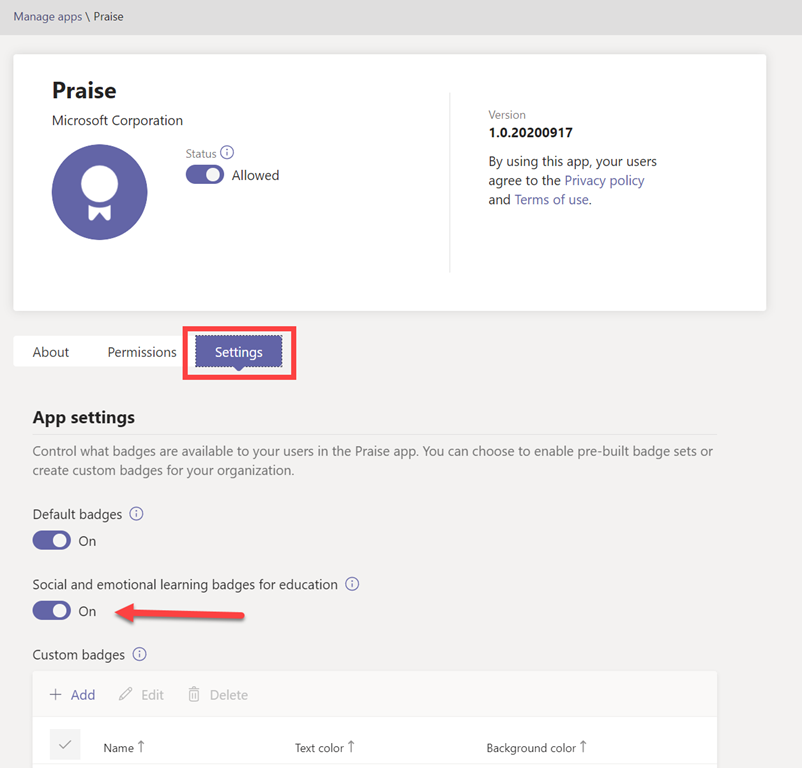Click the Praise app badge icon

[x=99, y=192]
